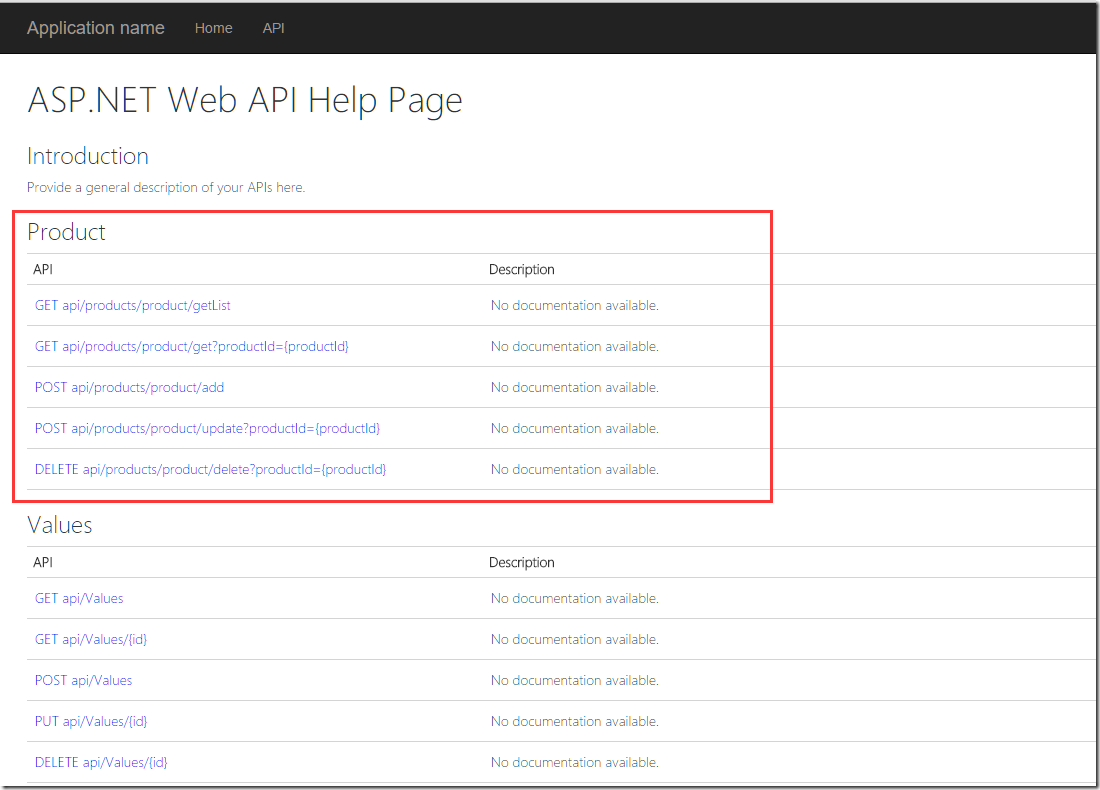This screenshot has width=1100, height=790.
Task: Open DELETE api/Values/{id} link
Action: click(x=101, y=763)
